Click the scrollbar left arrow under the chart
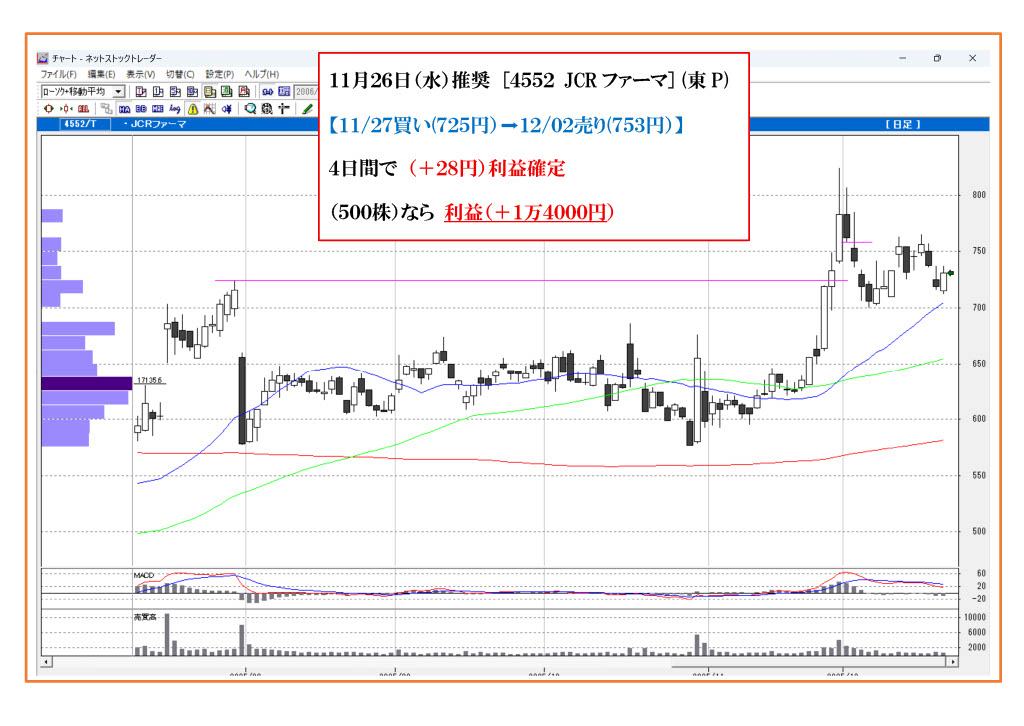The height and width of the screenshot is (726, 1024). (46, 661)
